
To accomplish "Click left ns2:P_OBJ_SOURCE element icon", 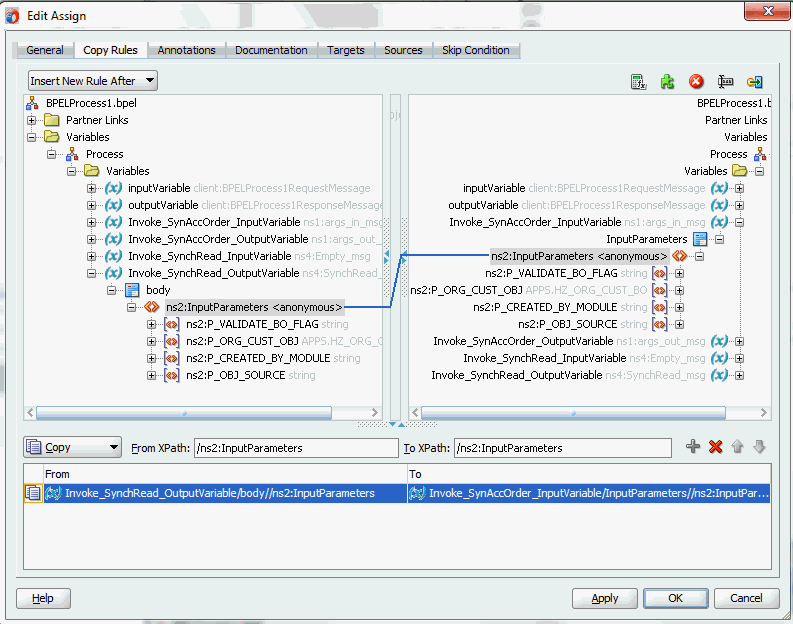I will coord(171,375).
